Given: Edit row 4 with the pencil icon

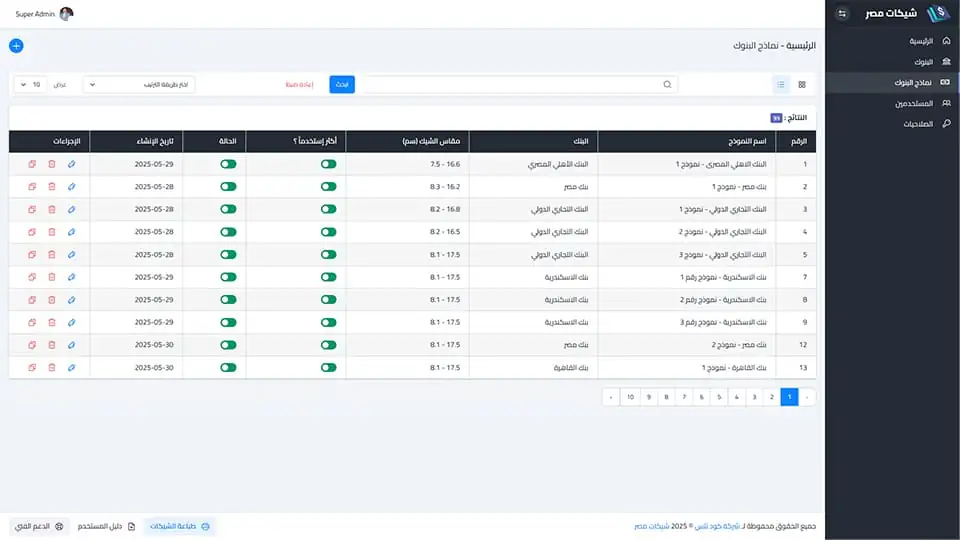Looking at the screenshot, I should click(x=72, y=232).
